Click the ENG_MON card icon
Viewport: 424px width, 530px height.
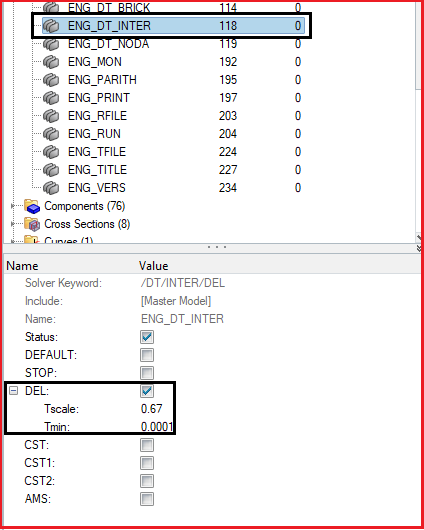click(x=51, y=62)
